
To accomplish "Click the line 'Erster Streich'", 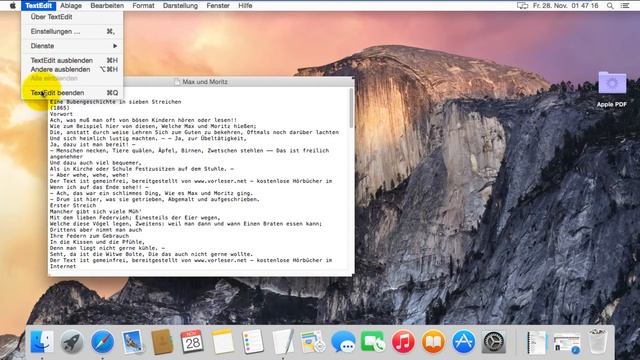I will tap(73, 205).
